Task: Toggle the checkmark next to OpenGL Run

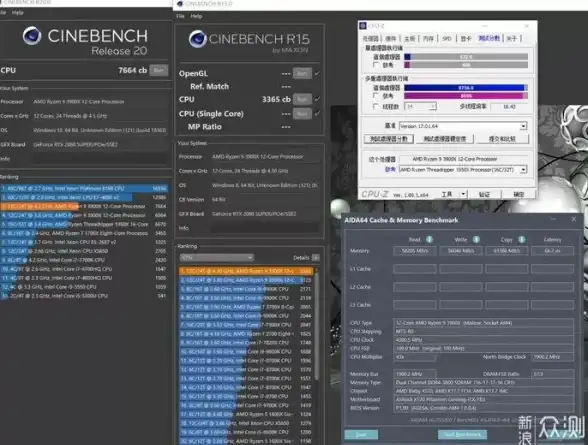Action: 317,73
